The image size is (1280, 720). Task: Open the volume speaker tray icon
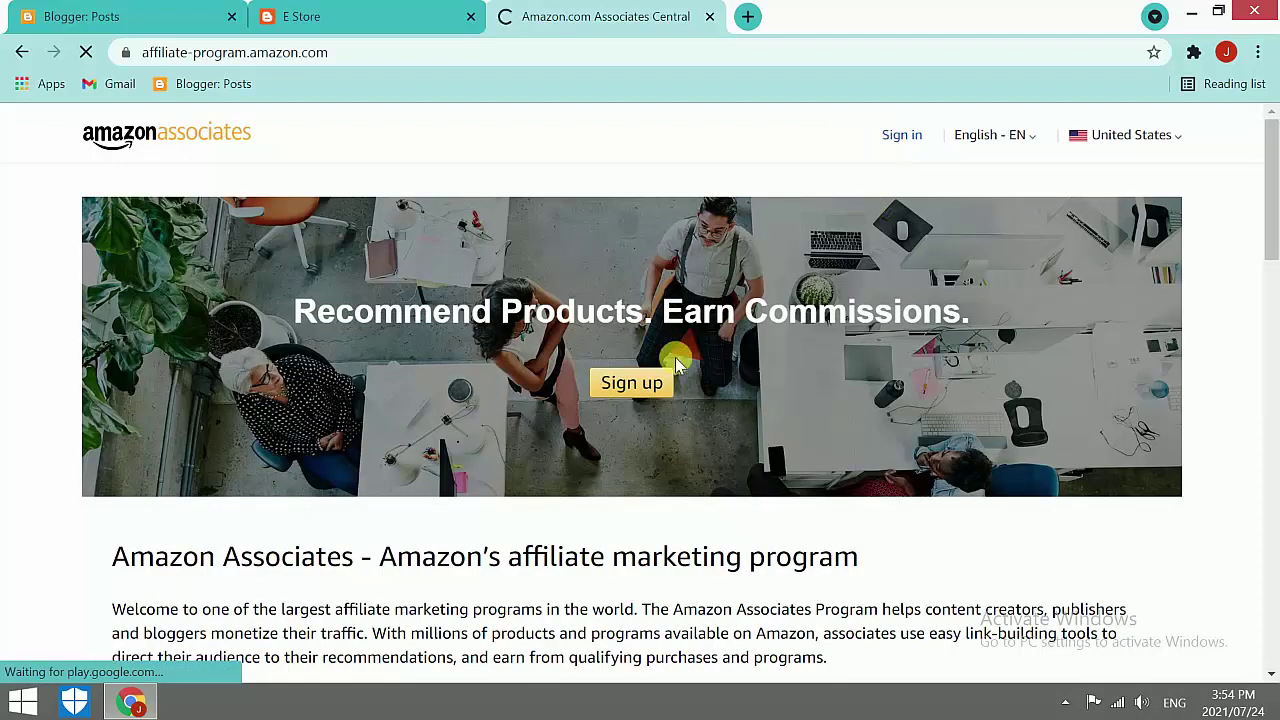pos(1142,702)
